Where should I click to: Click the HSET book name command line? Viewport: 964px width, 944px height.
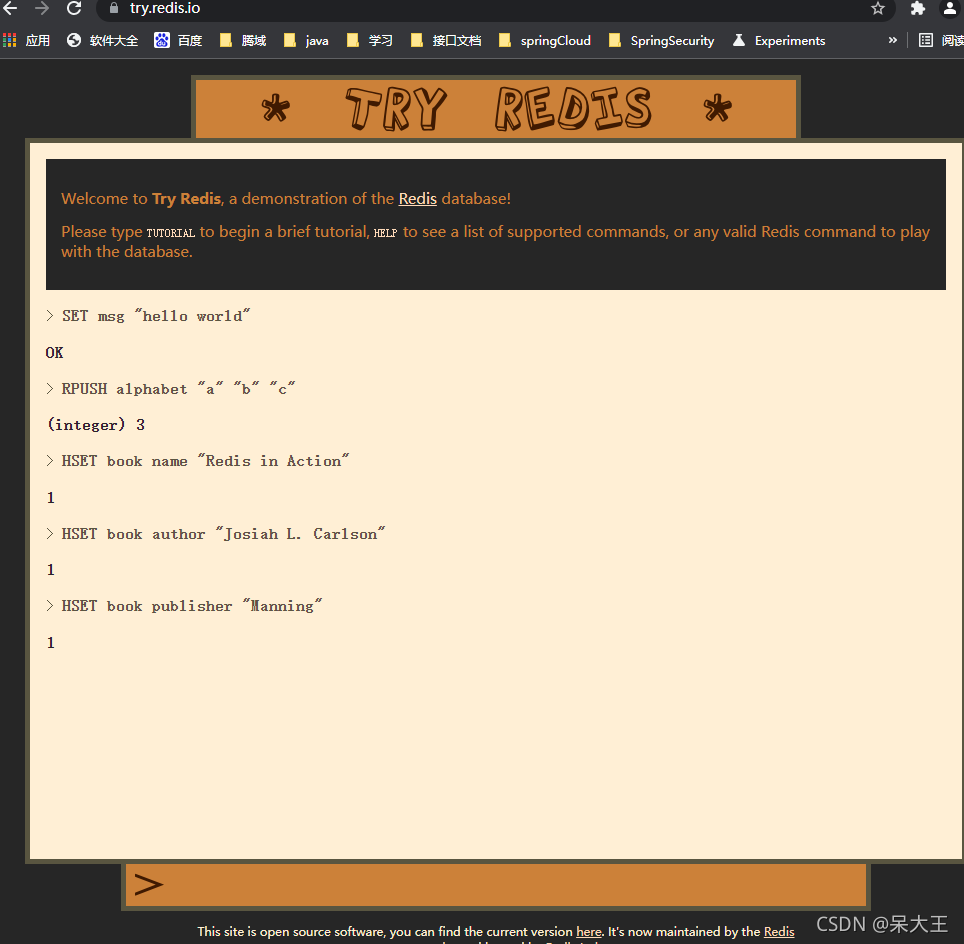[x=197, y=461]
